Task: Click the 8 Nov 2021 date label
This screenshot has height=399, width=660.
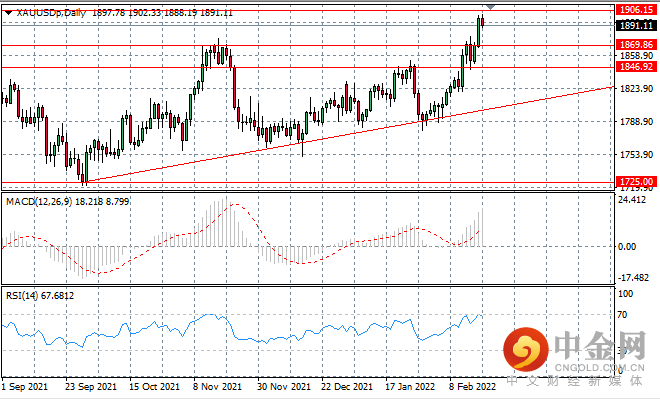Action: coord(217,386)
